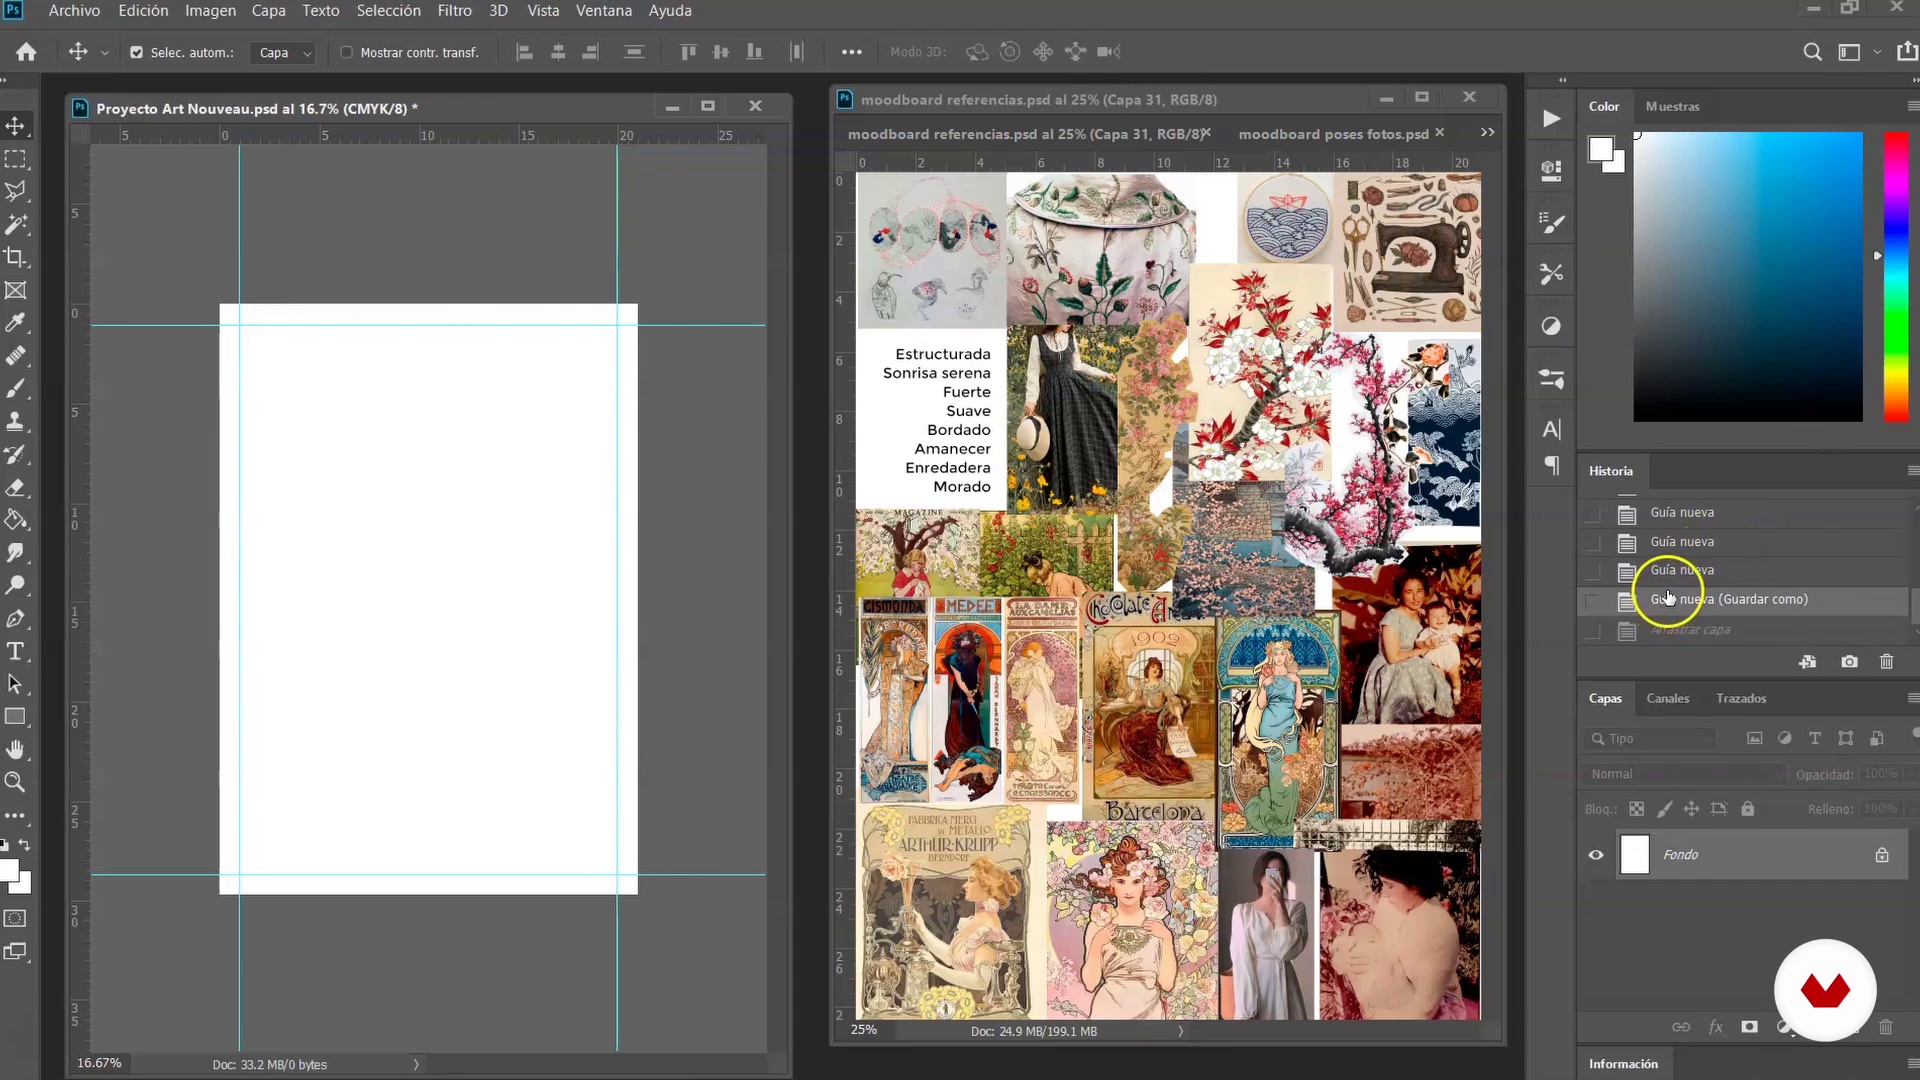The image size is (1920, 1080).
Task: Toggle the Selec. autom. checkbox
Action: (x=136, y=52)
